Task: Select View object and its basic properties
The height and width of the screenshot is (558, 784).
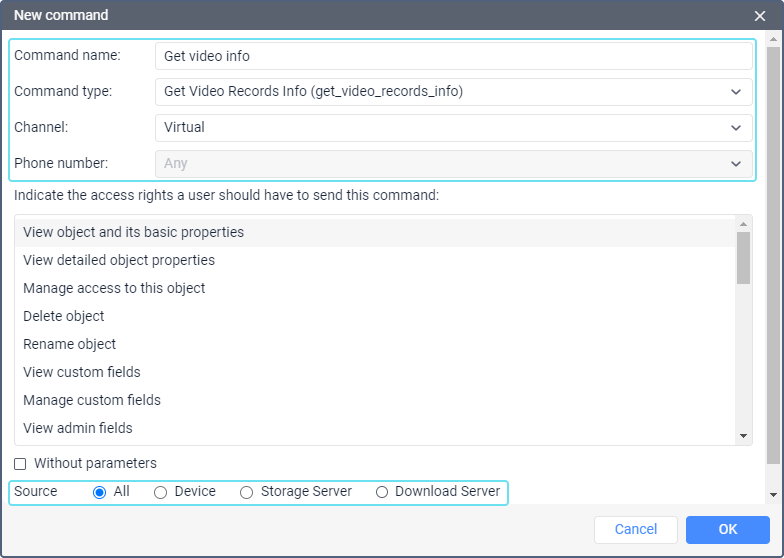Action: [134, 232]
